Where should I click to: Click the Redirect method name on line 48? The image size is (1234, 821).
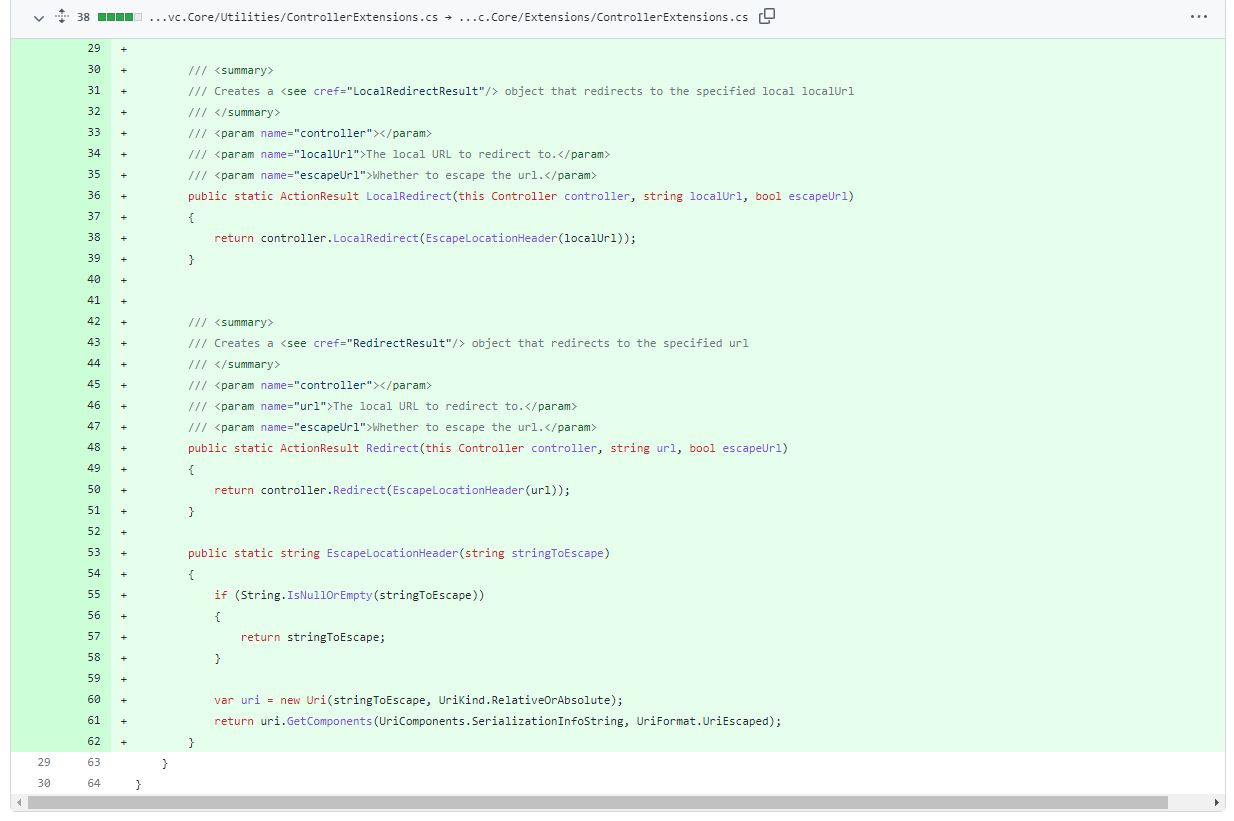point(392,448)
